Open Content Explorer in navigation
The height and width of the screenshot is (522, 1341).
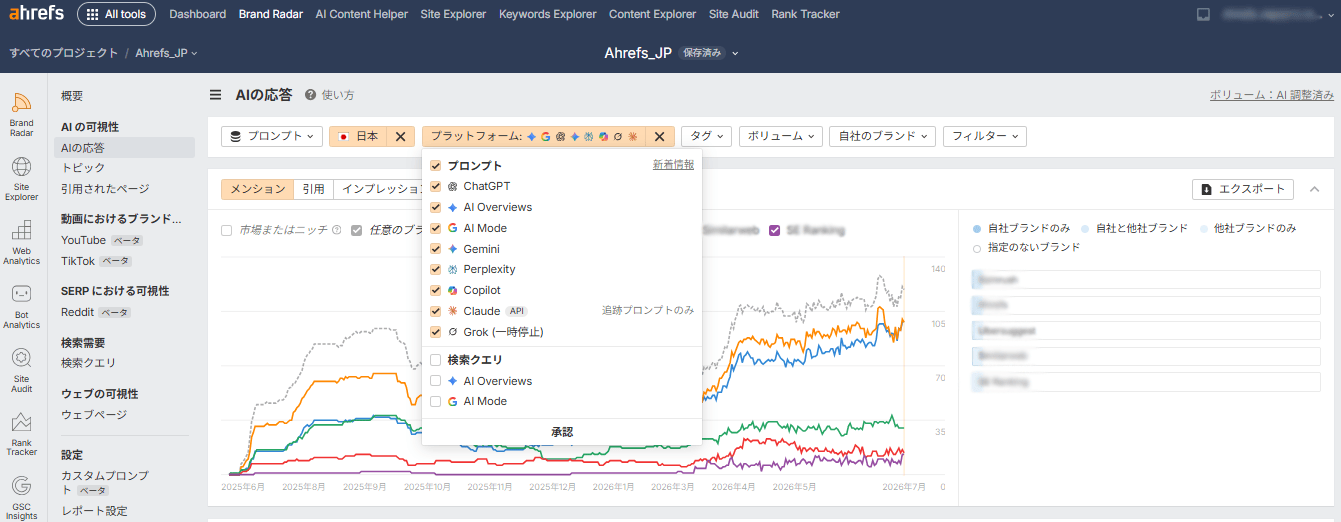(652, 14)
